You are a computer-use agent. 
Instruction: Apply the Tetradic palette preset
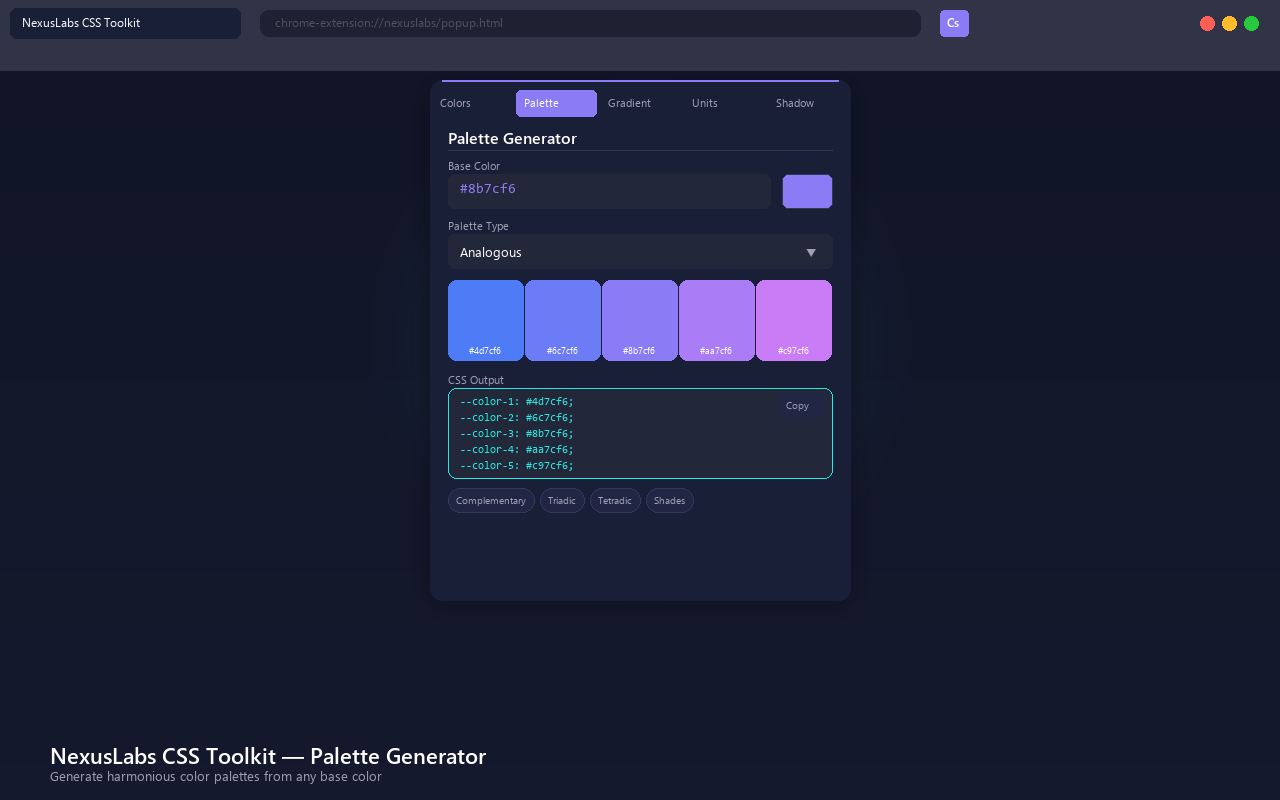615,500
